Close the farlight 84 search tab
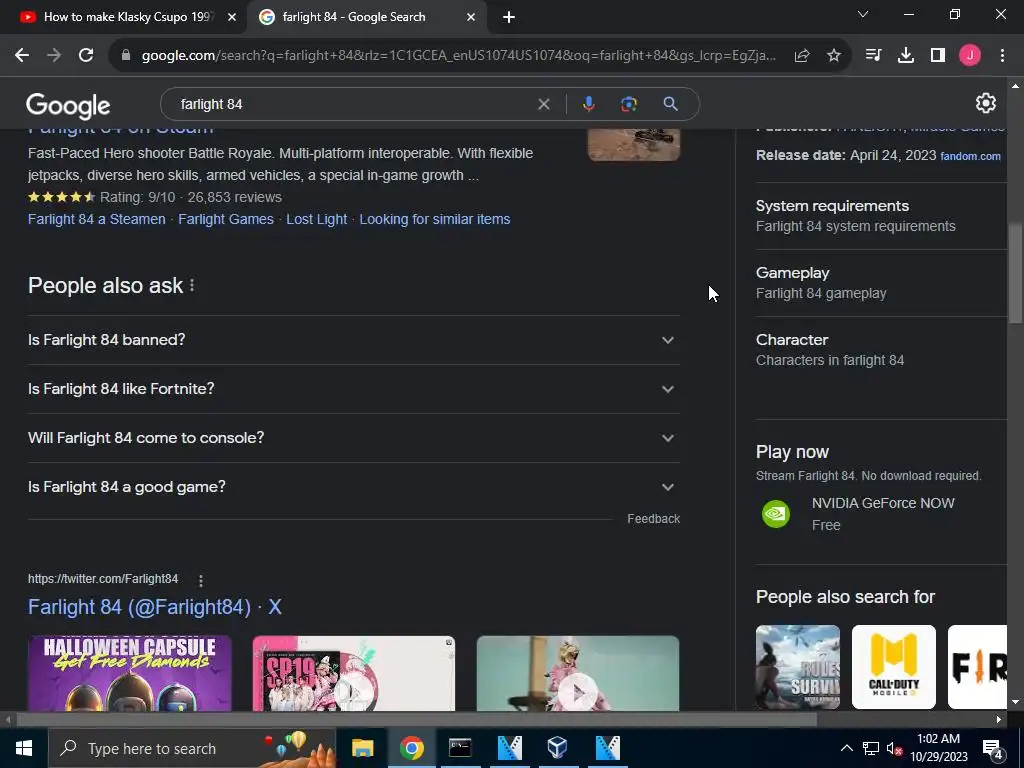 471,18
